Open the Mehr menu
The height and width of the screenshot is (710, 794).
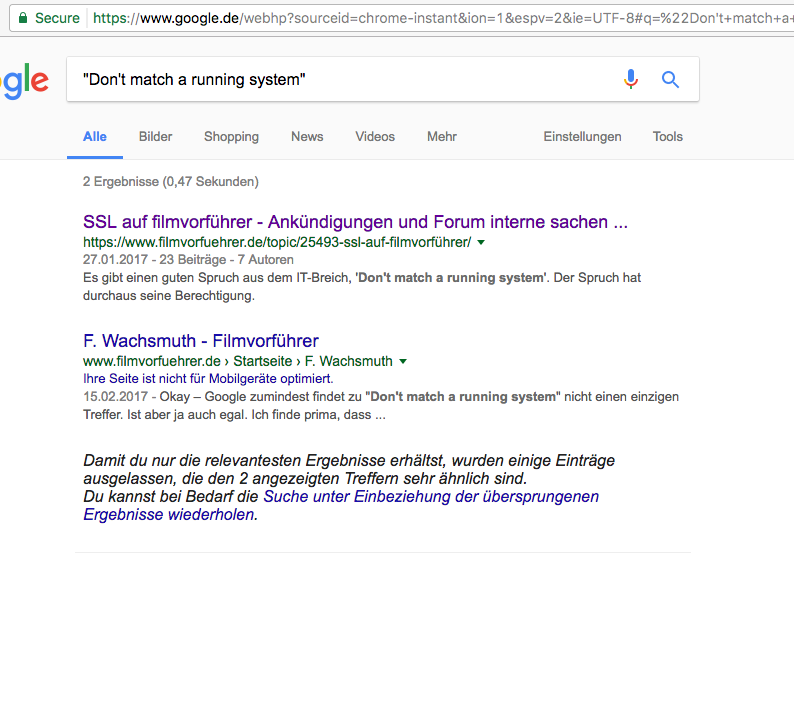click(442, 137)
